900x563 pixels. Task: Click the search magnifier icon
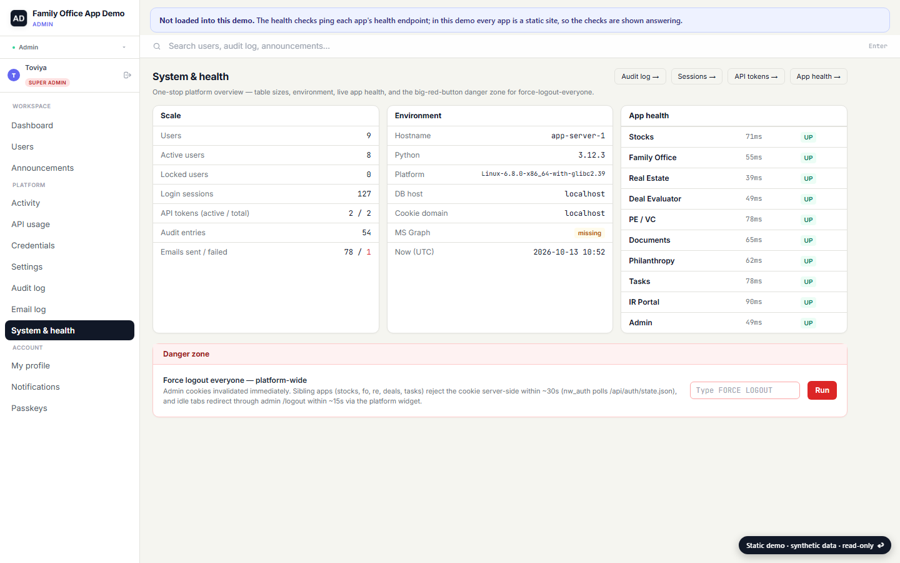157,46
